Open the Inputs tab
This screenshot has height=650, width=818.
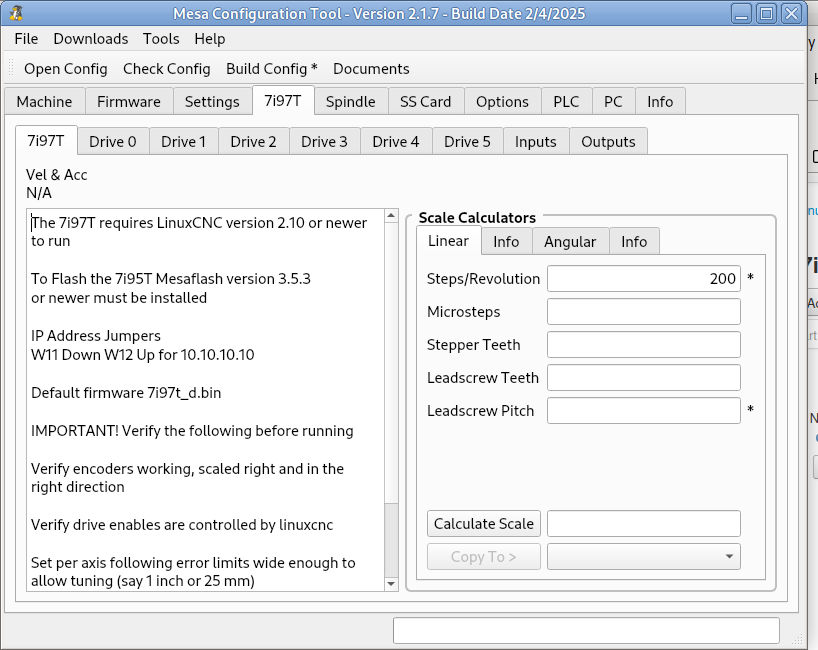coord(536,141)
